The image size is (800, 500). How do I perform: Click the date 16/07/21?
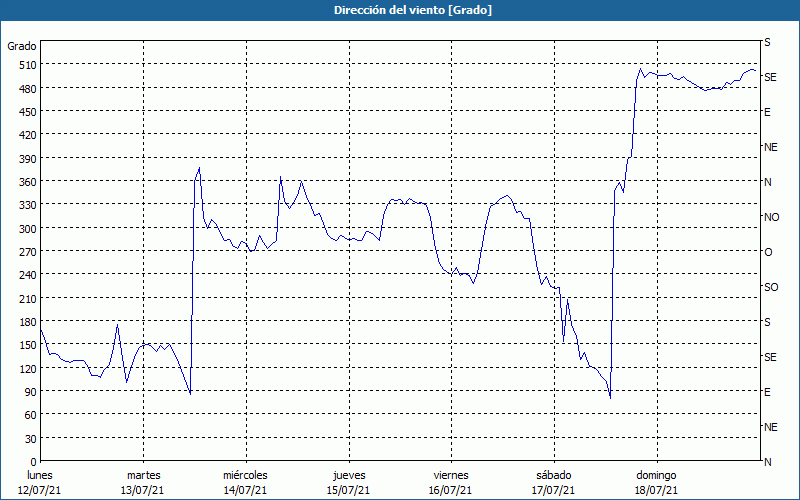click(x=451, y=490)
